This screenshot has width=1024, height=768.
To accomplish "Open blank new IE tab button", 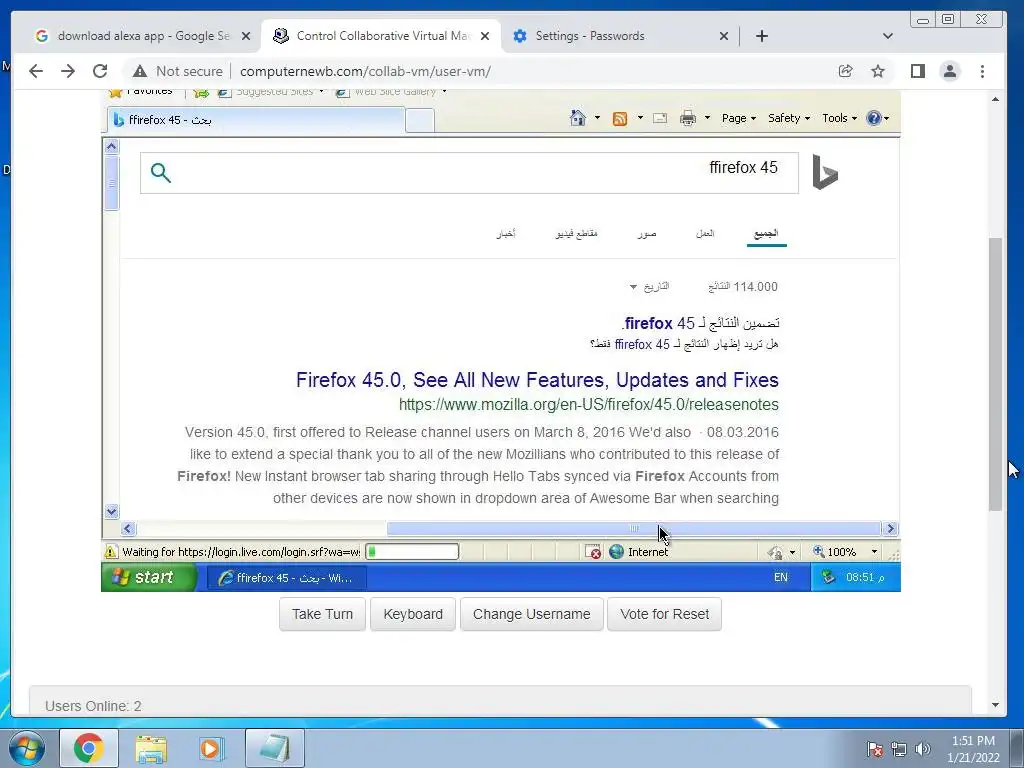I will tap(419, 121).
